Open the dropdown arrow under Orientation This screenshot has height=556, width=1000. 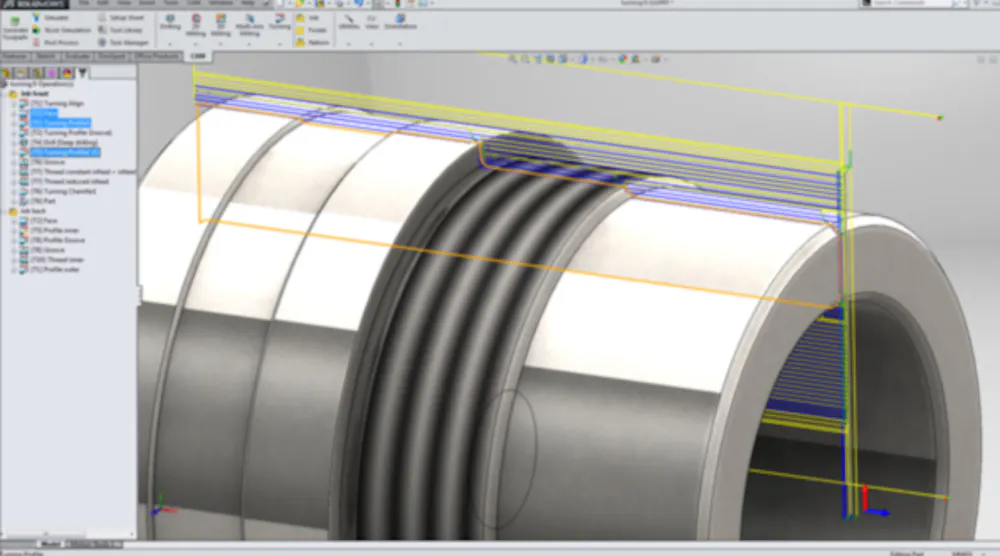coord(400,44)
